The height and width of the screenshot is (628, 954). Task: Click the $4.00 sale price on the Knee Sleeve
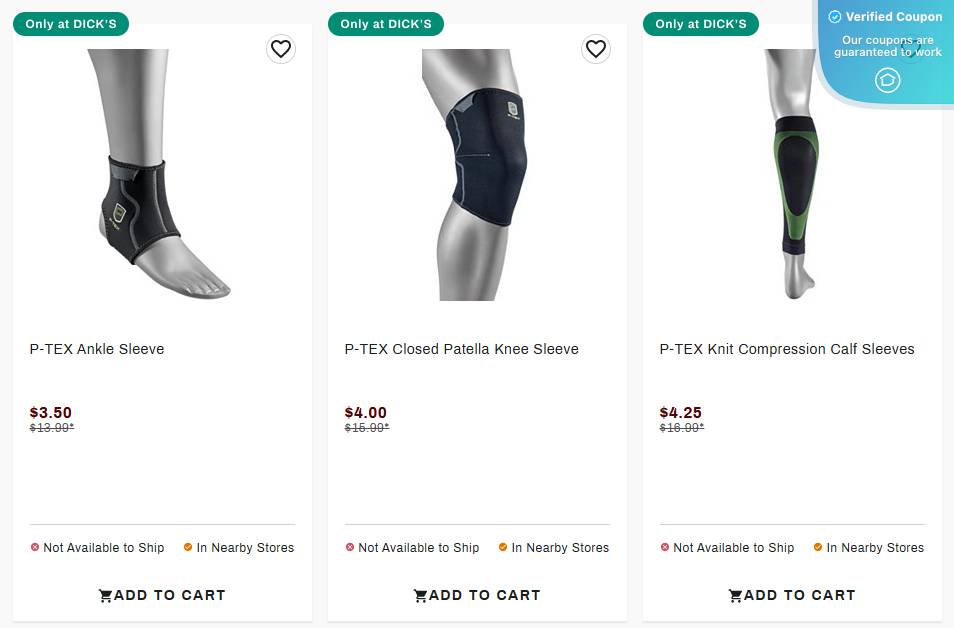click(x=366, y=412)
